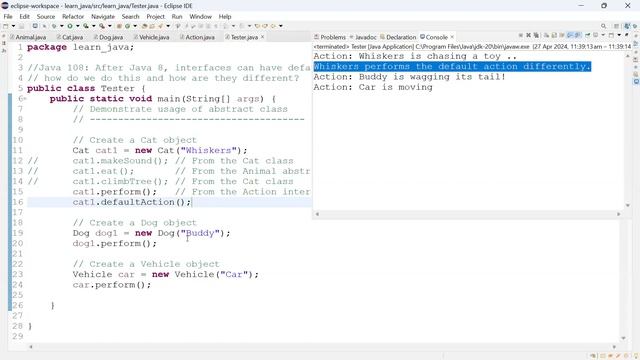This screenshot has height=360, width=640.
Task: Open the Project menu
Action: click(156, 16)
